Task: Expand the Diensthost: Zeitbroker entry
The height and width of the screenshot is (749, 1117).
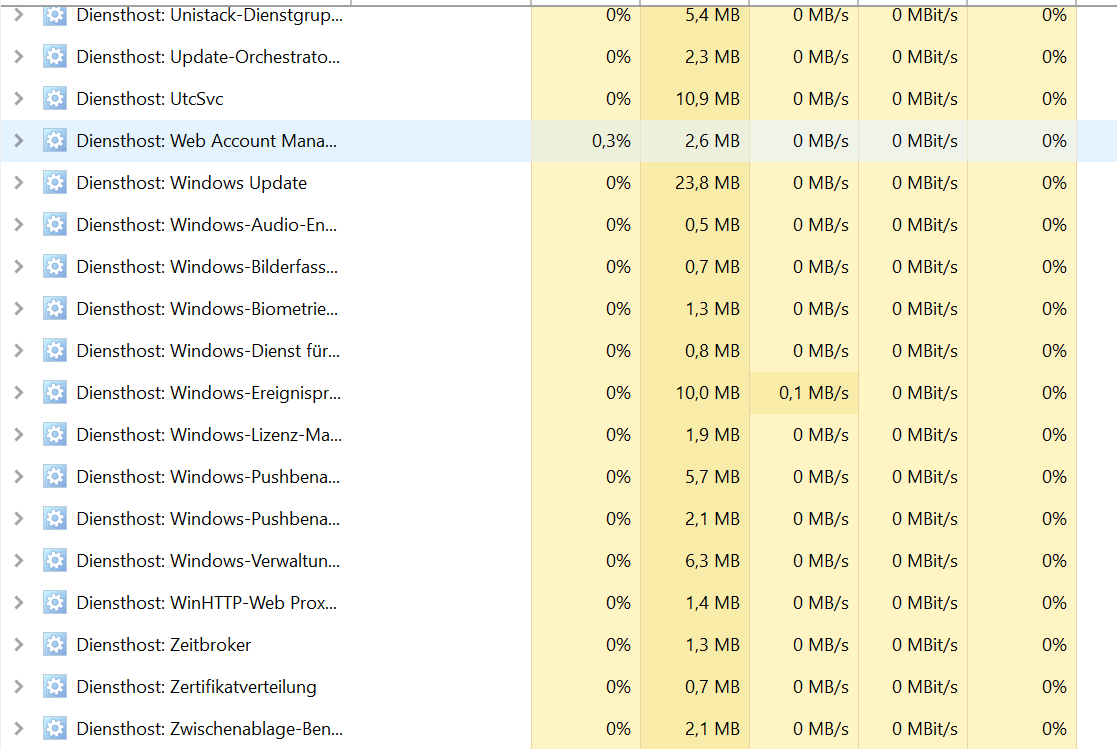Action: click(19, 645)
